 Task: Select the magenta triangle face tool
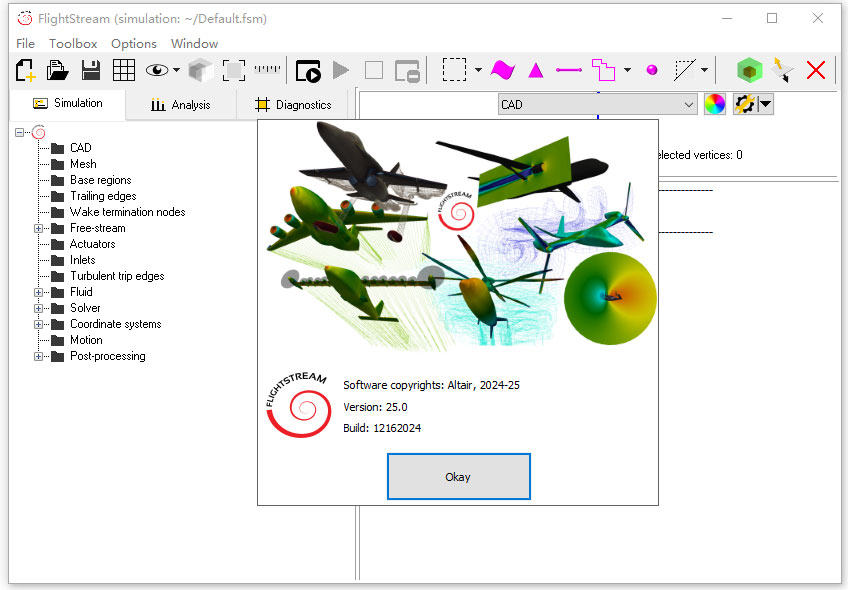pyautogui.click(x=535, y=70)
